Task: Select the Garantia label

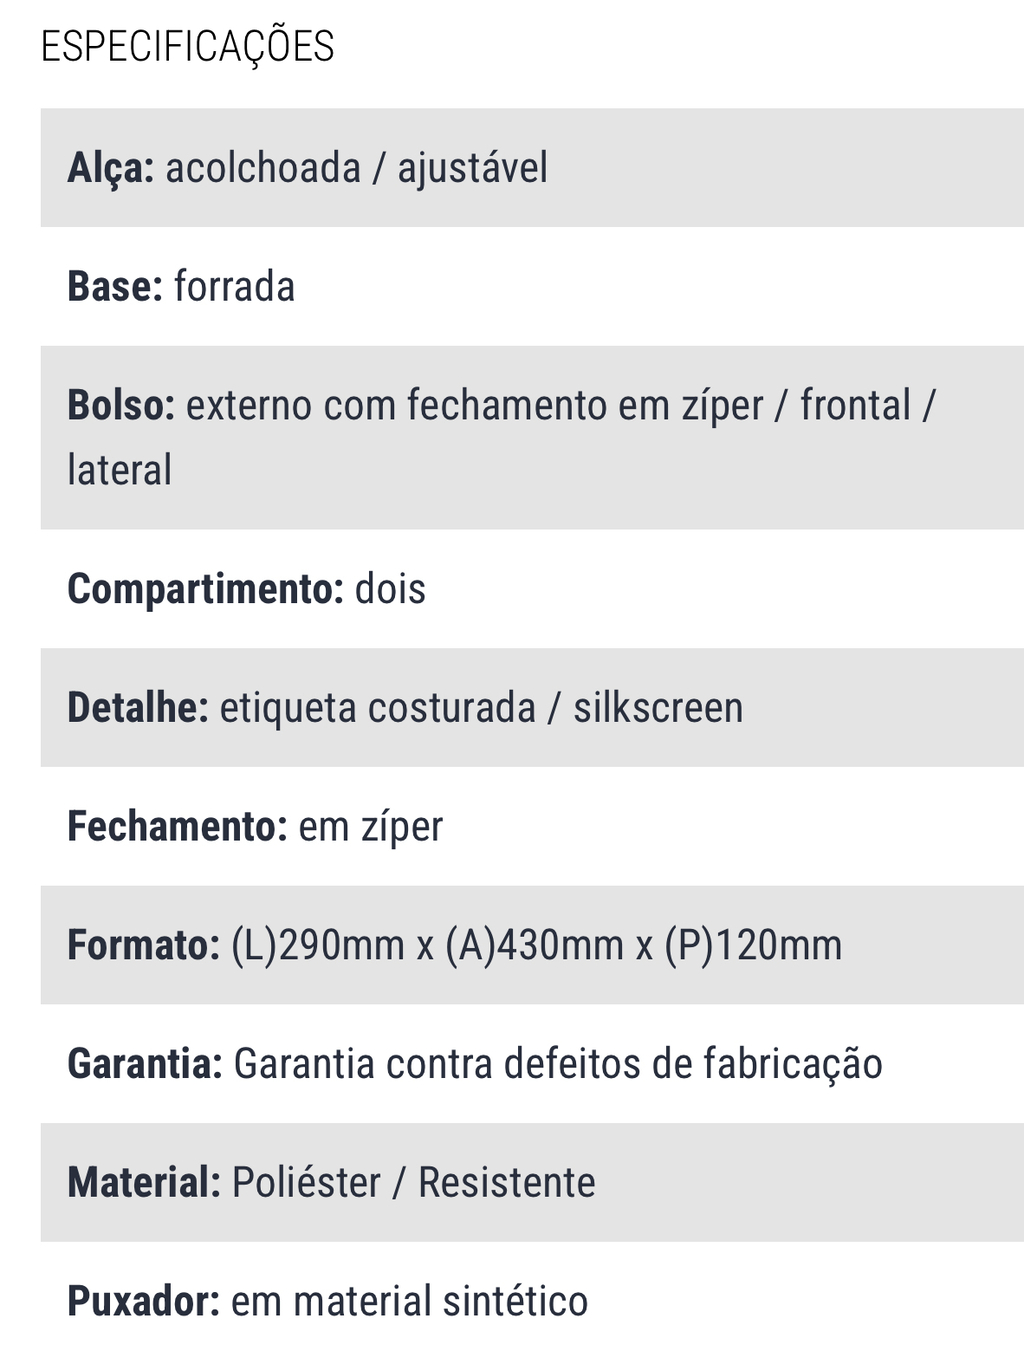Action: tap(145, 1064)
